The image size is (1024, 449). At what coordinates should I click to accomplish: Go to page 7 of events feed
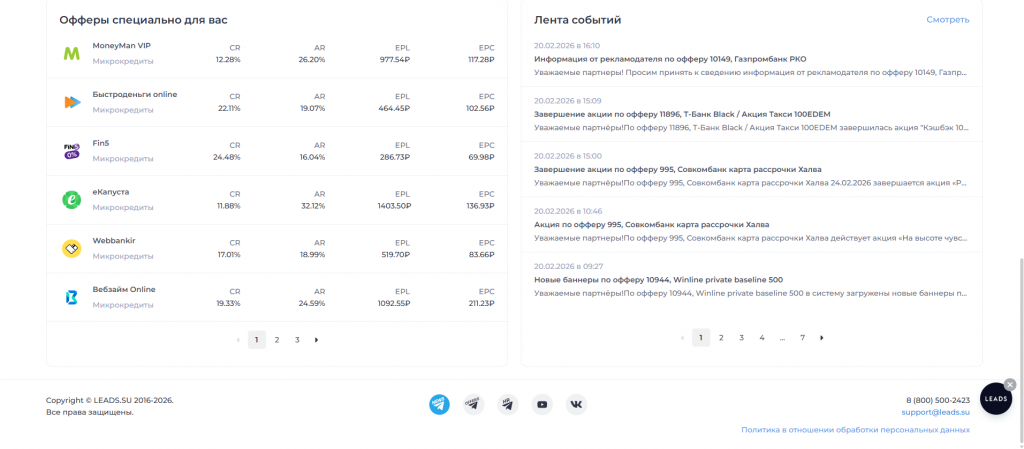pyautogui.click(x=802, y=338)
